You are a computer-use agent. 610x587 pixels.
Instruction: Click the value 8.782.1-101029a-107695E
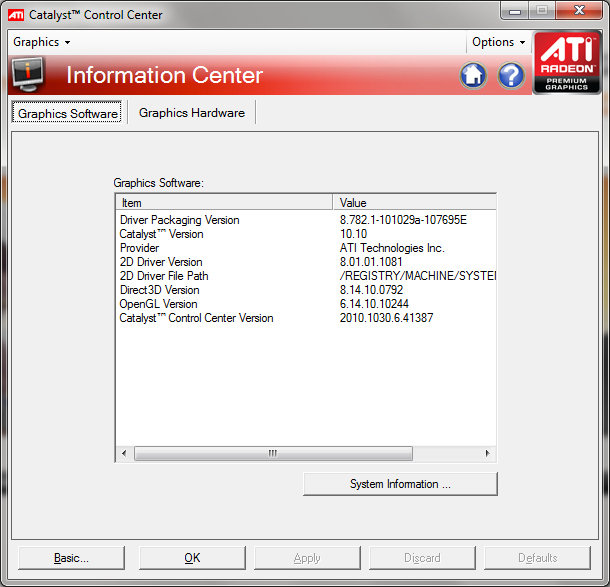click(x=403, y=220)
